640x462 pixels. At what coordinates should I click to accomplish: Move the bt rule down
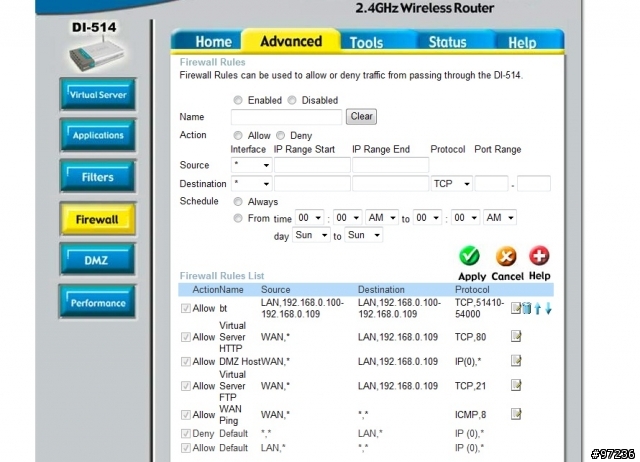coord(548,309)
